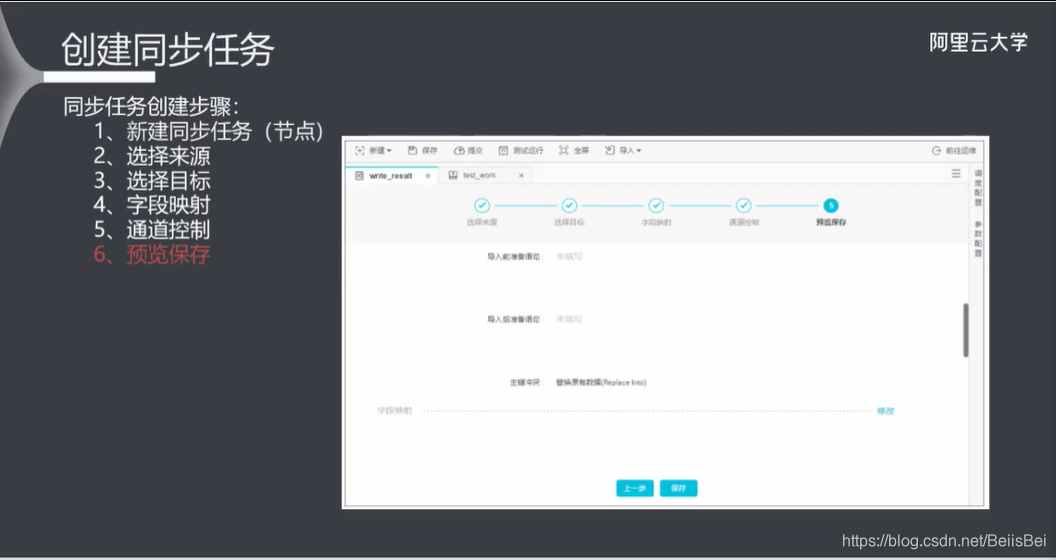The width and height of the screenshot is (1056, 560).
Task: Click slide text 3、选择目标
Action: [152, 180]
